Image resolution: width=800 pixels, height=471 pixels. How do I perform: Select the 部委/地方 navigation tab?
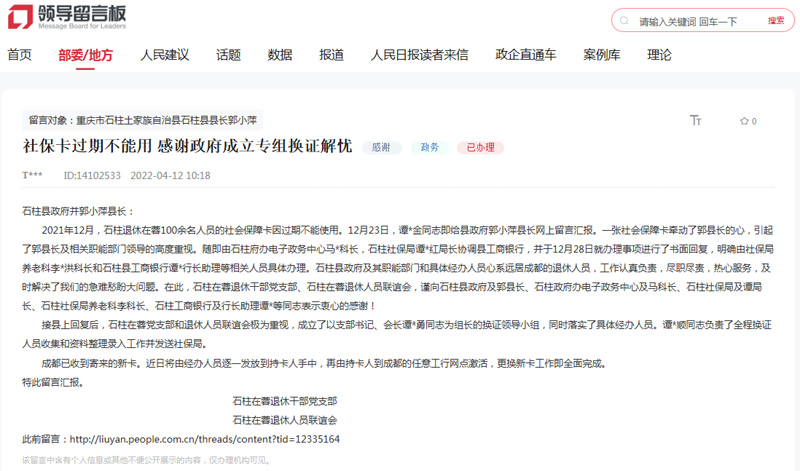point(86,55)
